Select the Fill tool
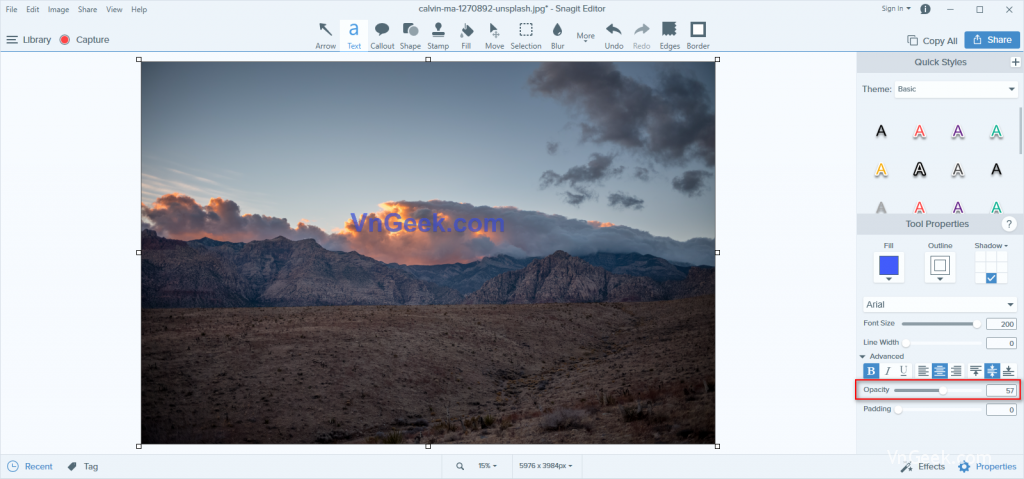1024x479 pixels. pos(466,35)
